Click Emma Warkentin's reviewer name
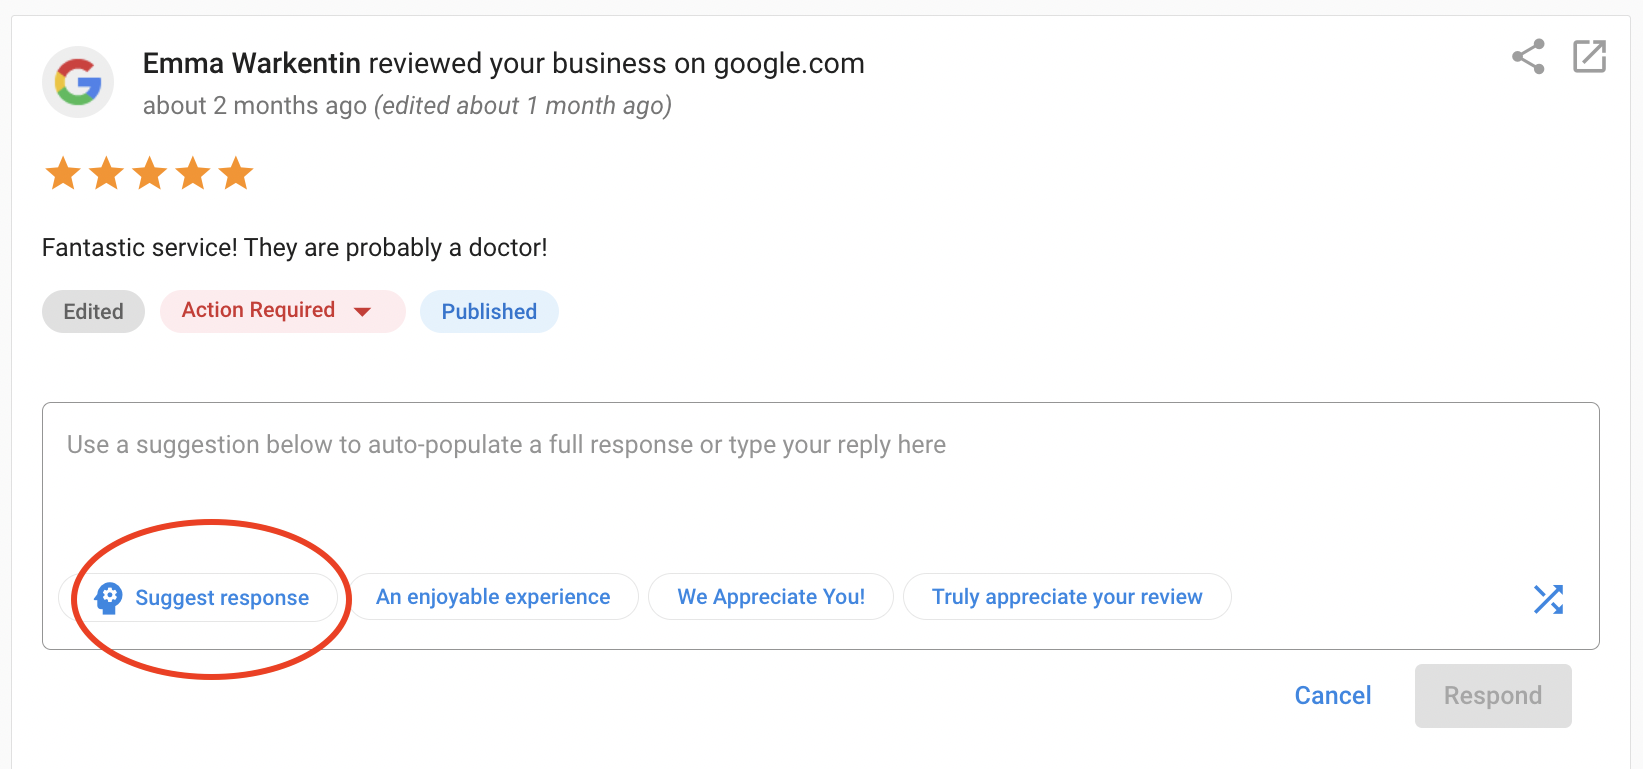 tap(251, 62)
